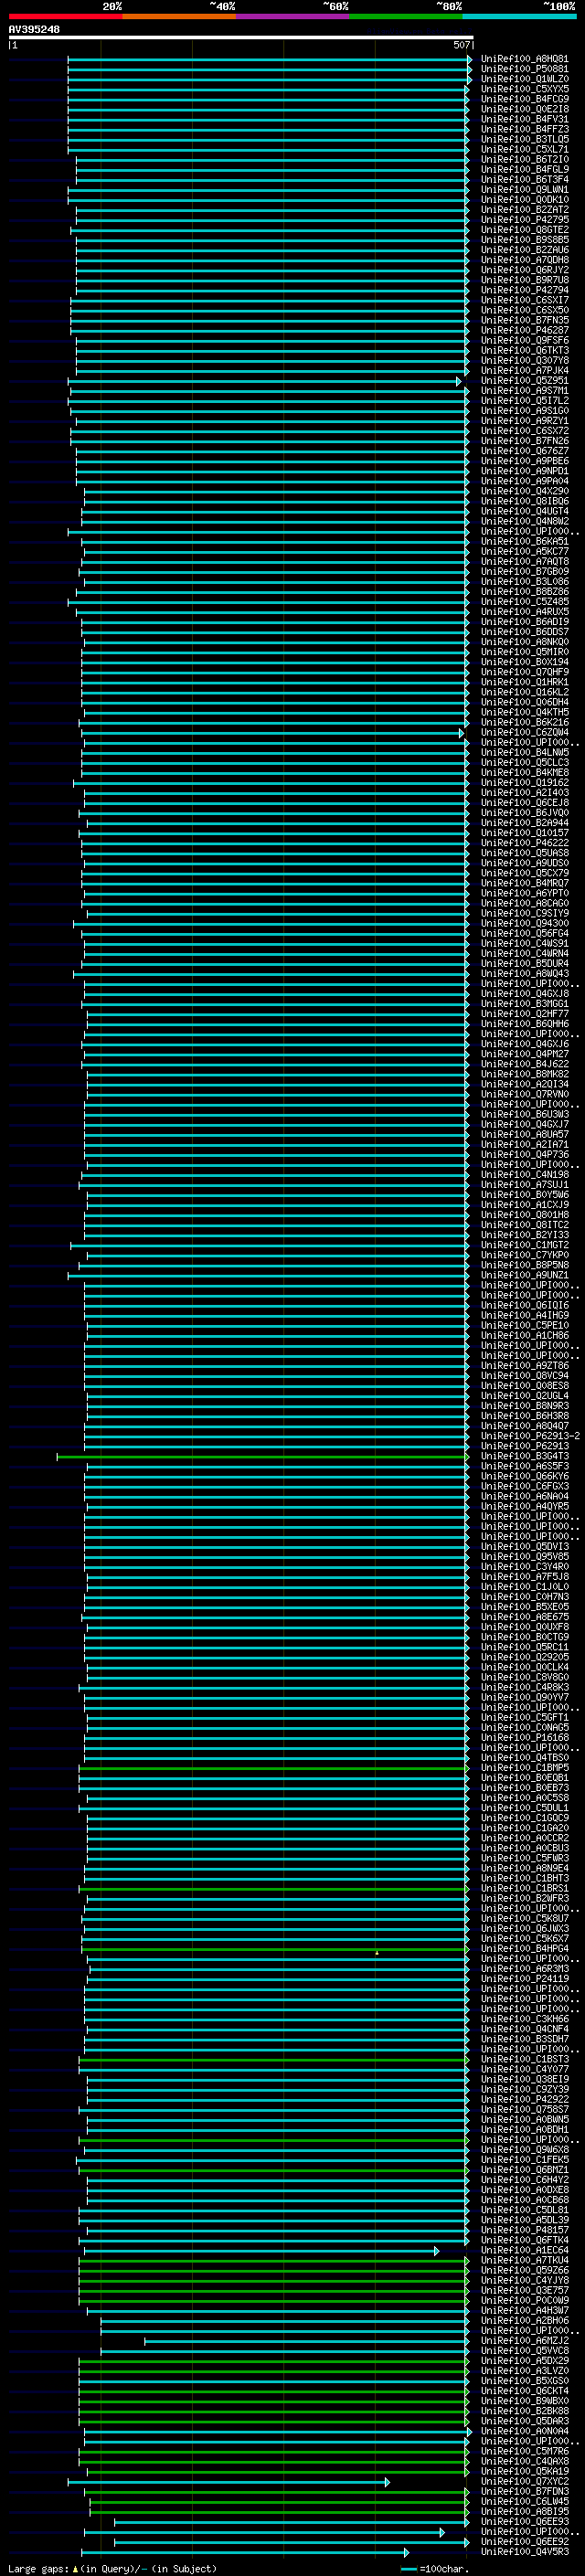Select the UniRef100_Q307Y8 label
This screenshot has height=2576, width=585.
[524, 360]
